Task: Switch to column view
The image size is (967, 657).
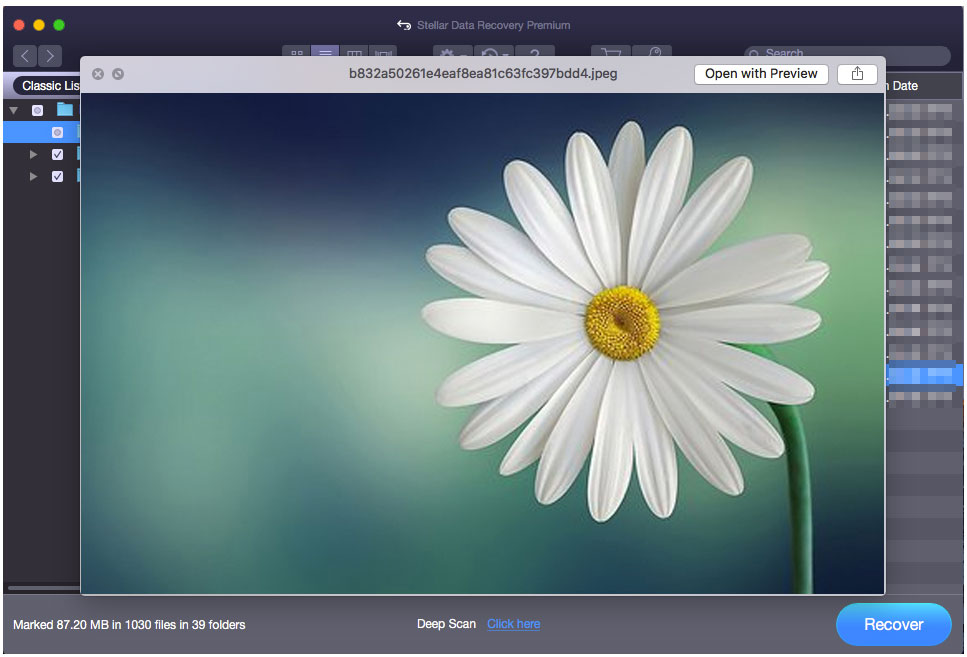Action: pos(354,52)
